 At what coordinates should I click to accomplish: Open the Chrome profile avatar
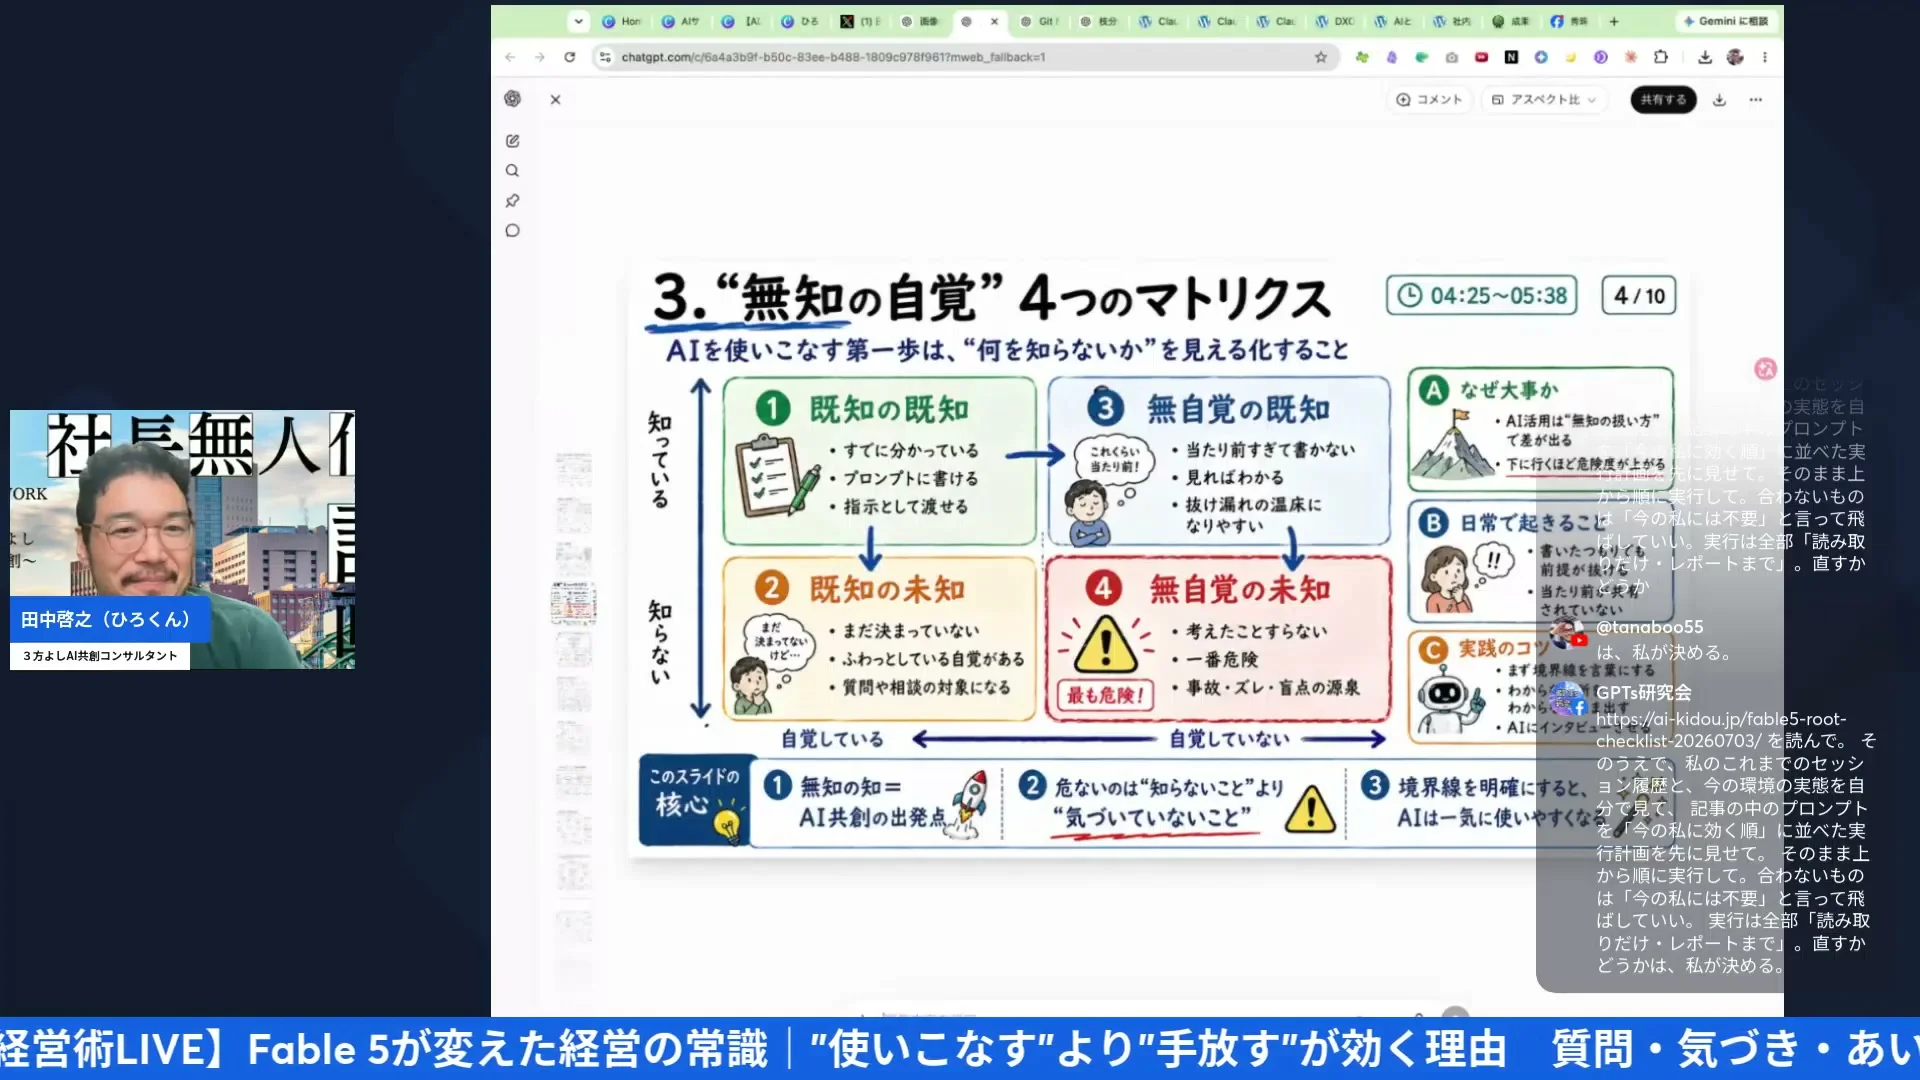(1735, 57)
